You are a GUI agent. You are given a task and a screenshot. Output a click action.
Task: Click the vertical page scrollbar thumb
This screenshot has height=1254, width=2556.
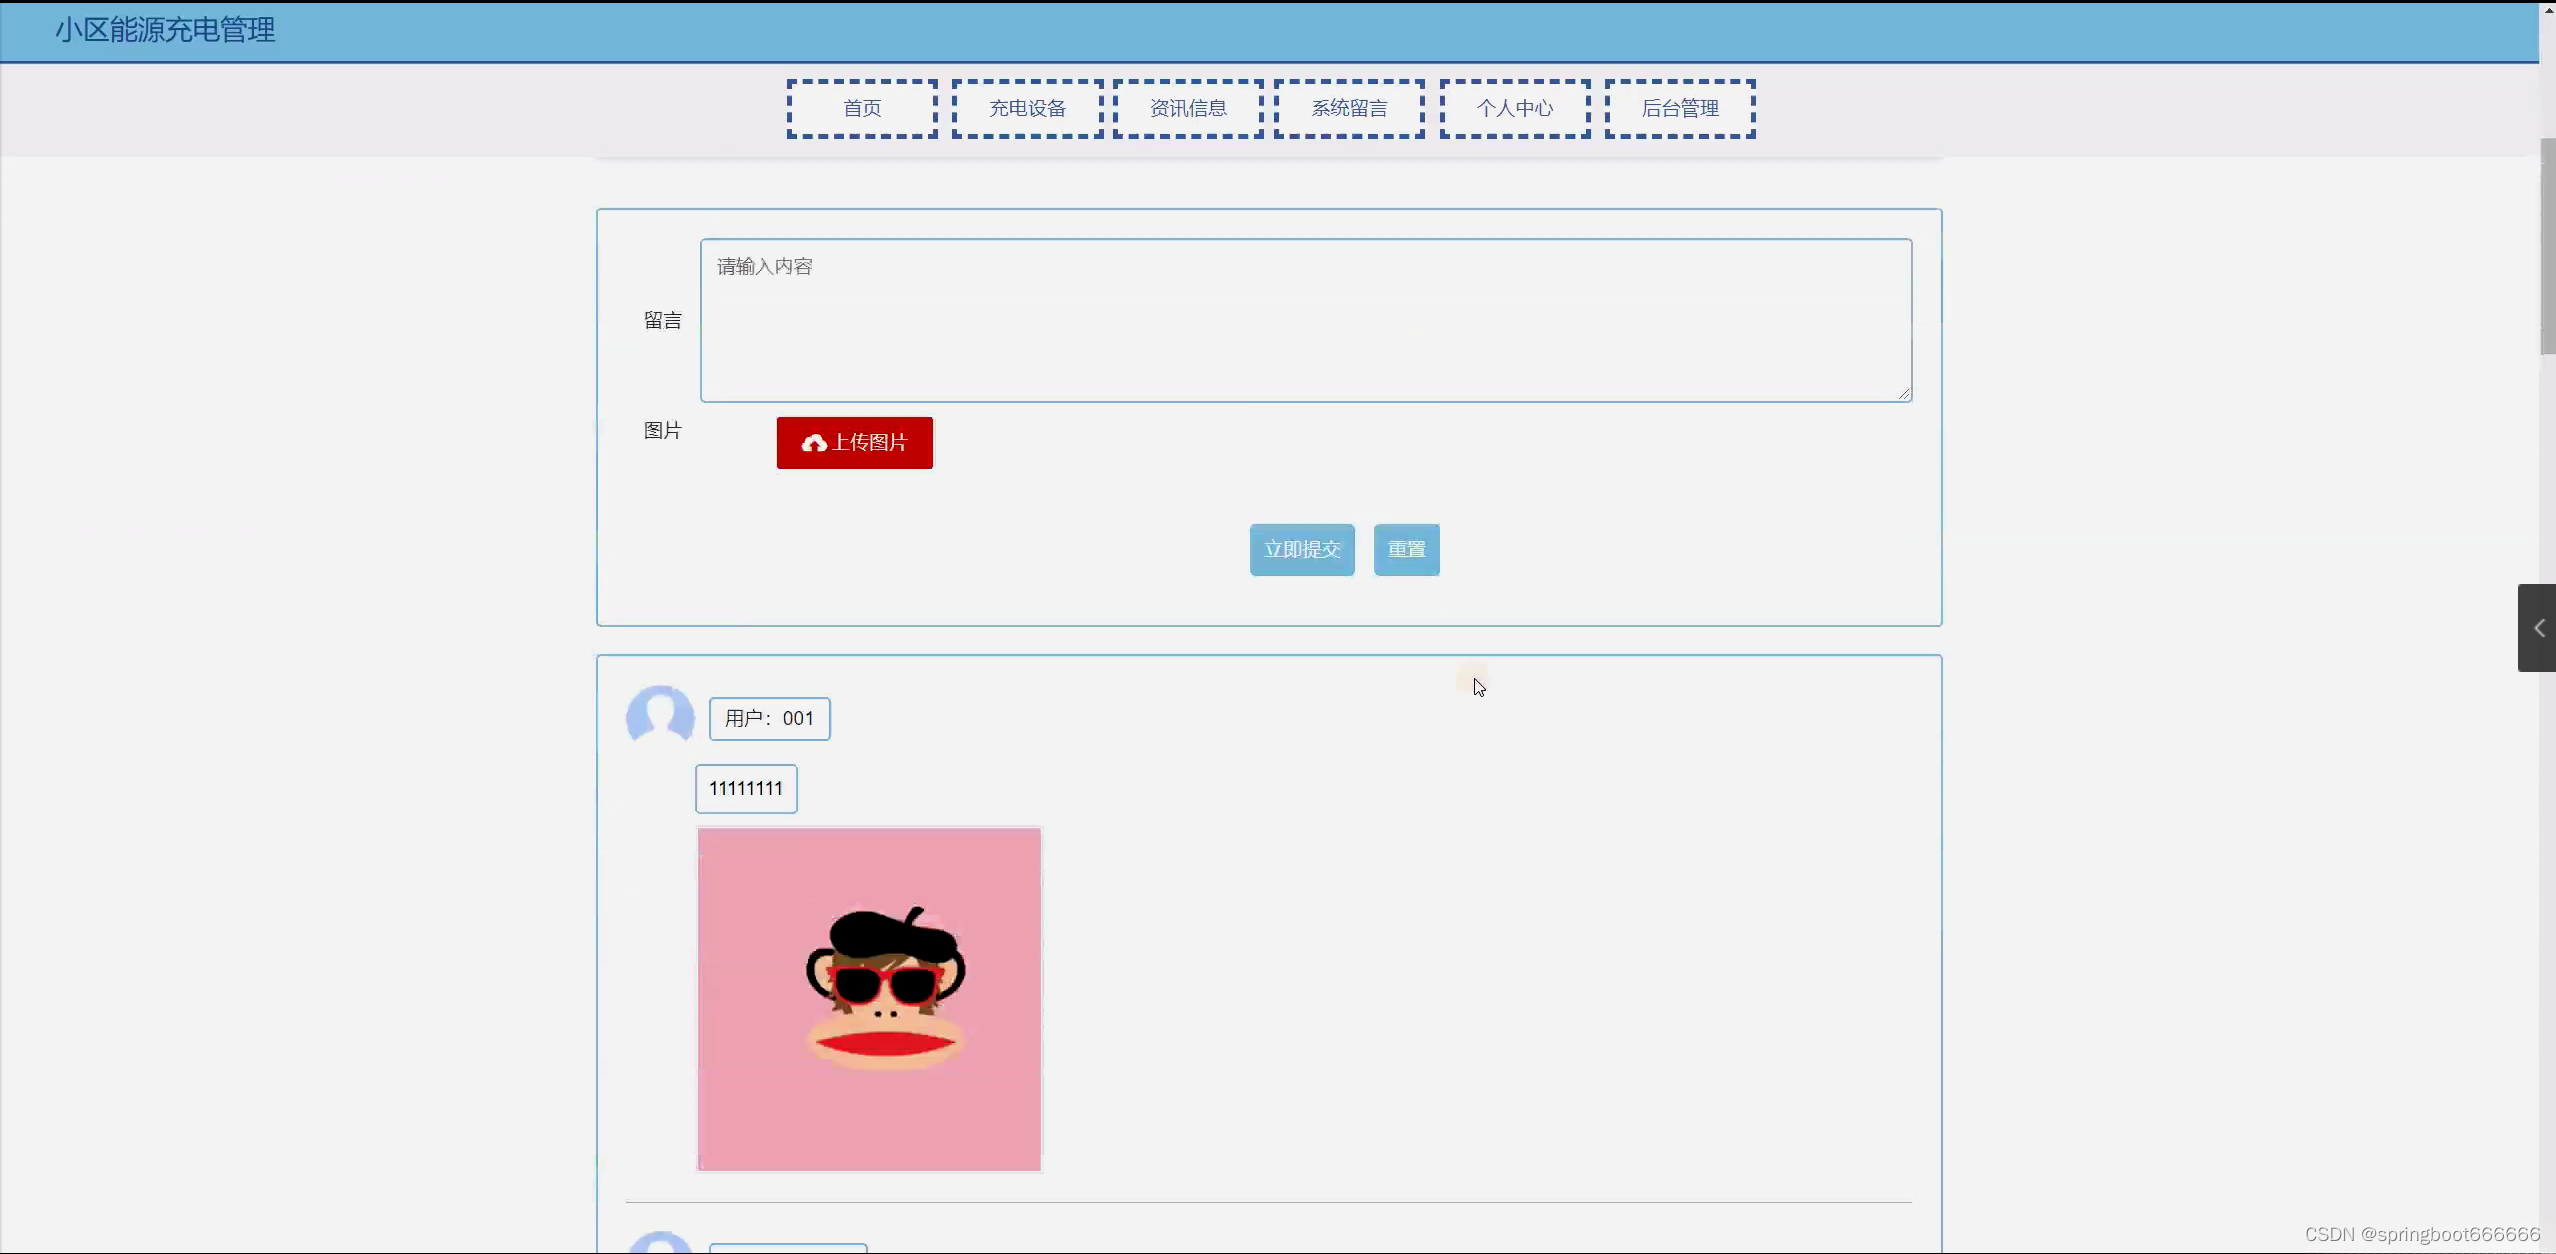click(2547, 245)
